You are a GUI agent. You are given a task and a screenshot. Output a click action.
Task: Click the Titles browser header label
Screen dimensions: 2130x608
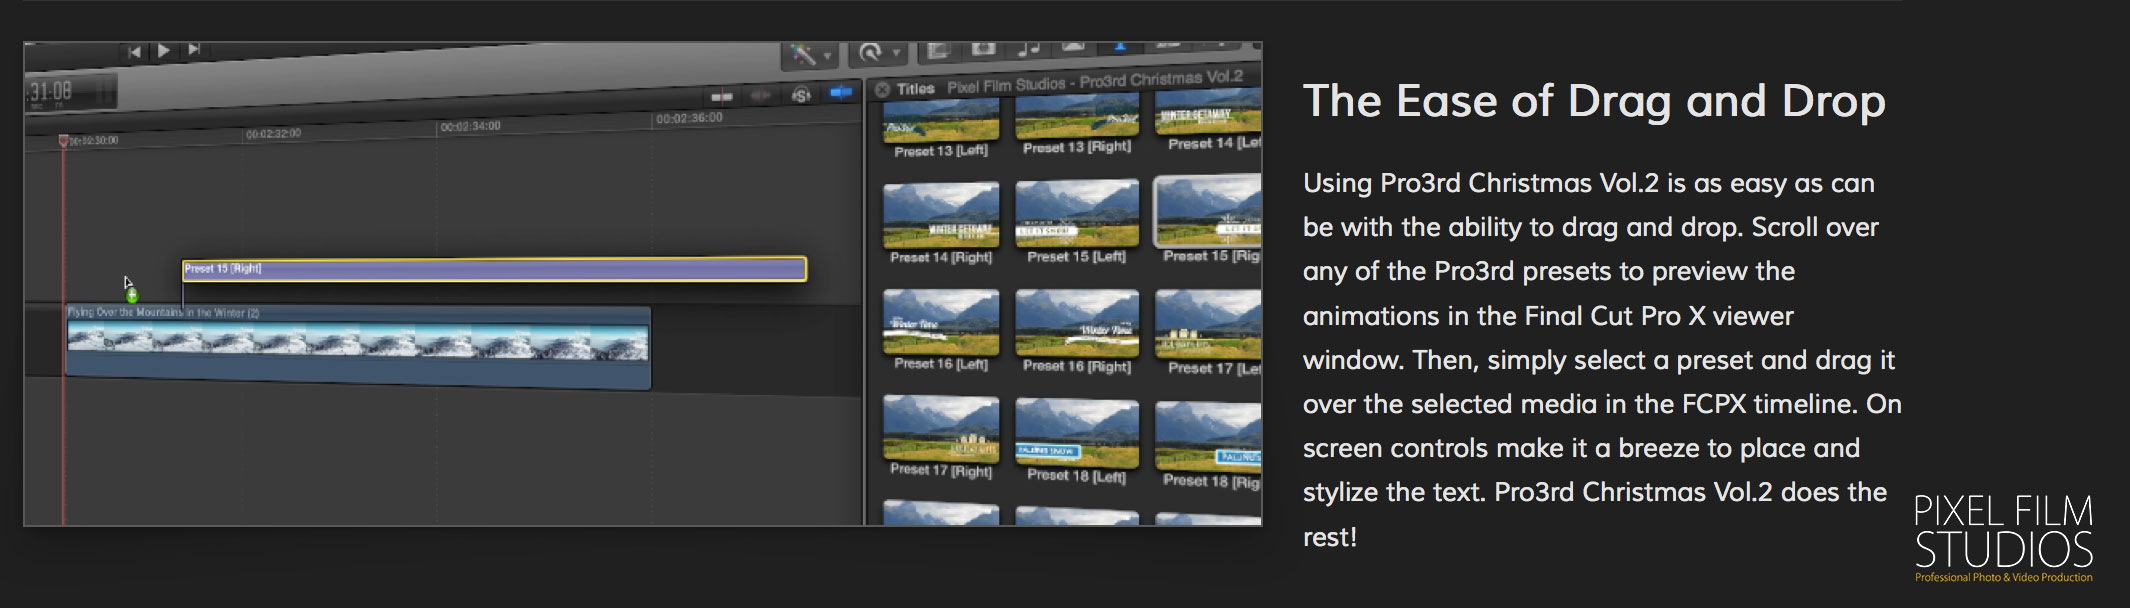tap(915, 89)
